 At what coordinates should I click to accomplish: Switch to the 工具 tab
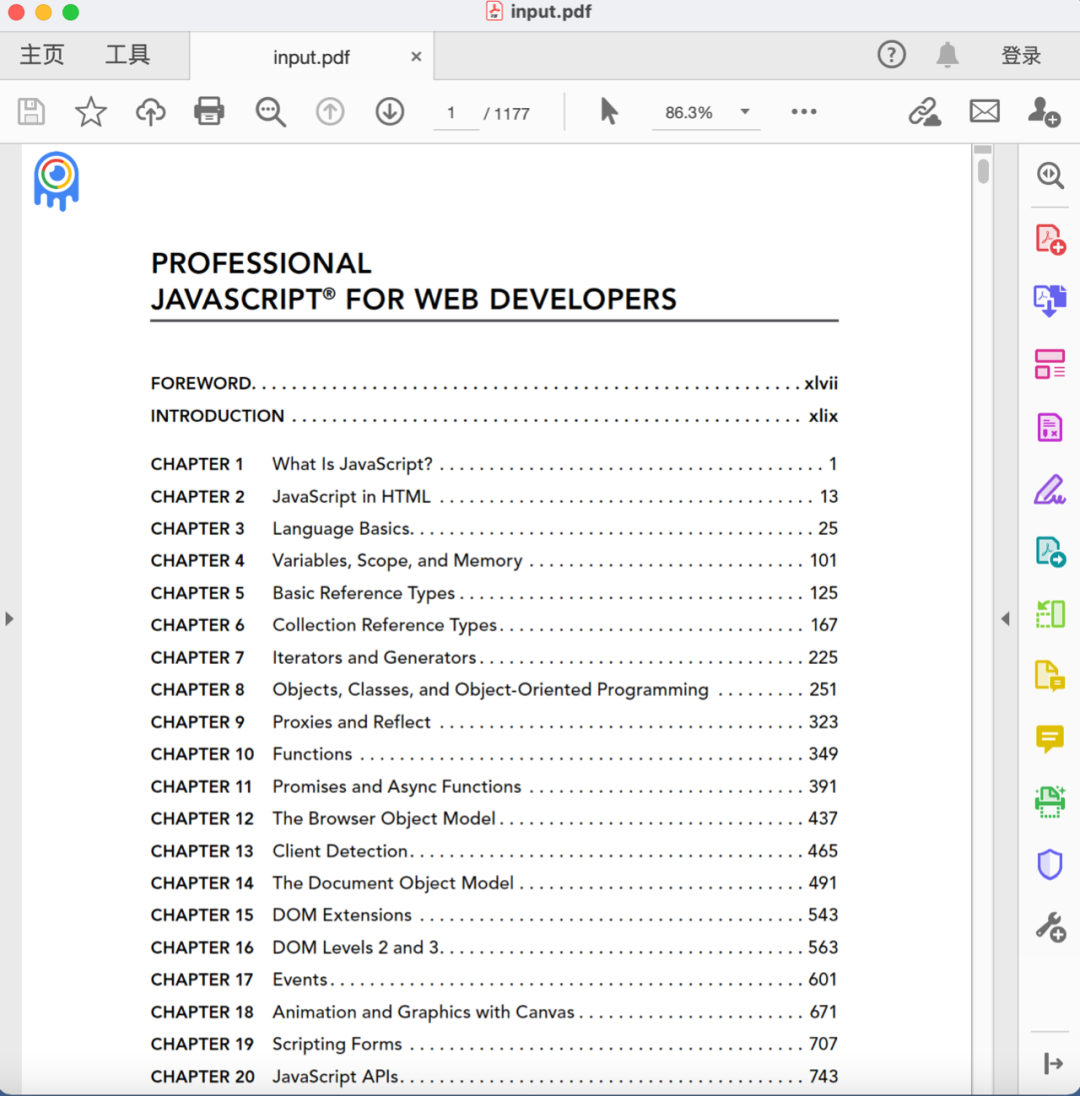128,55
